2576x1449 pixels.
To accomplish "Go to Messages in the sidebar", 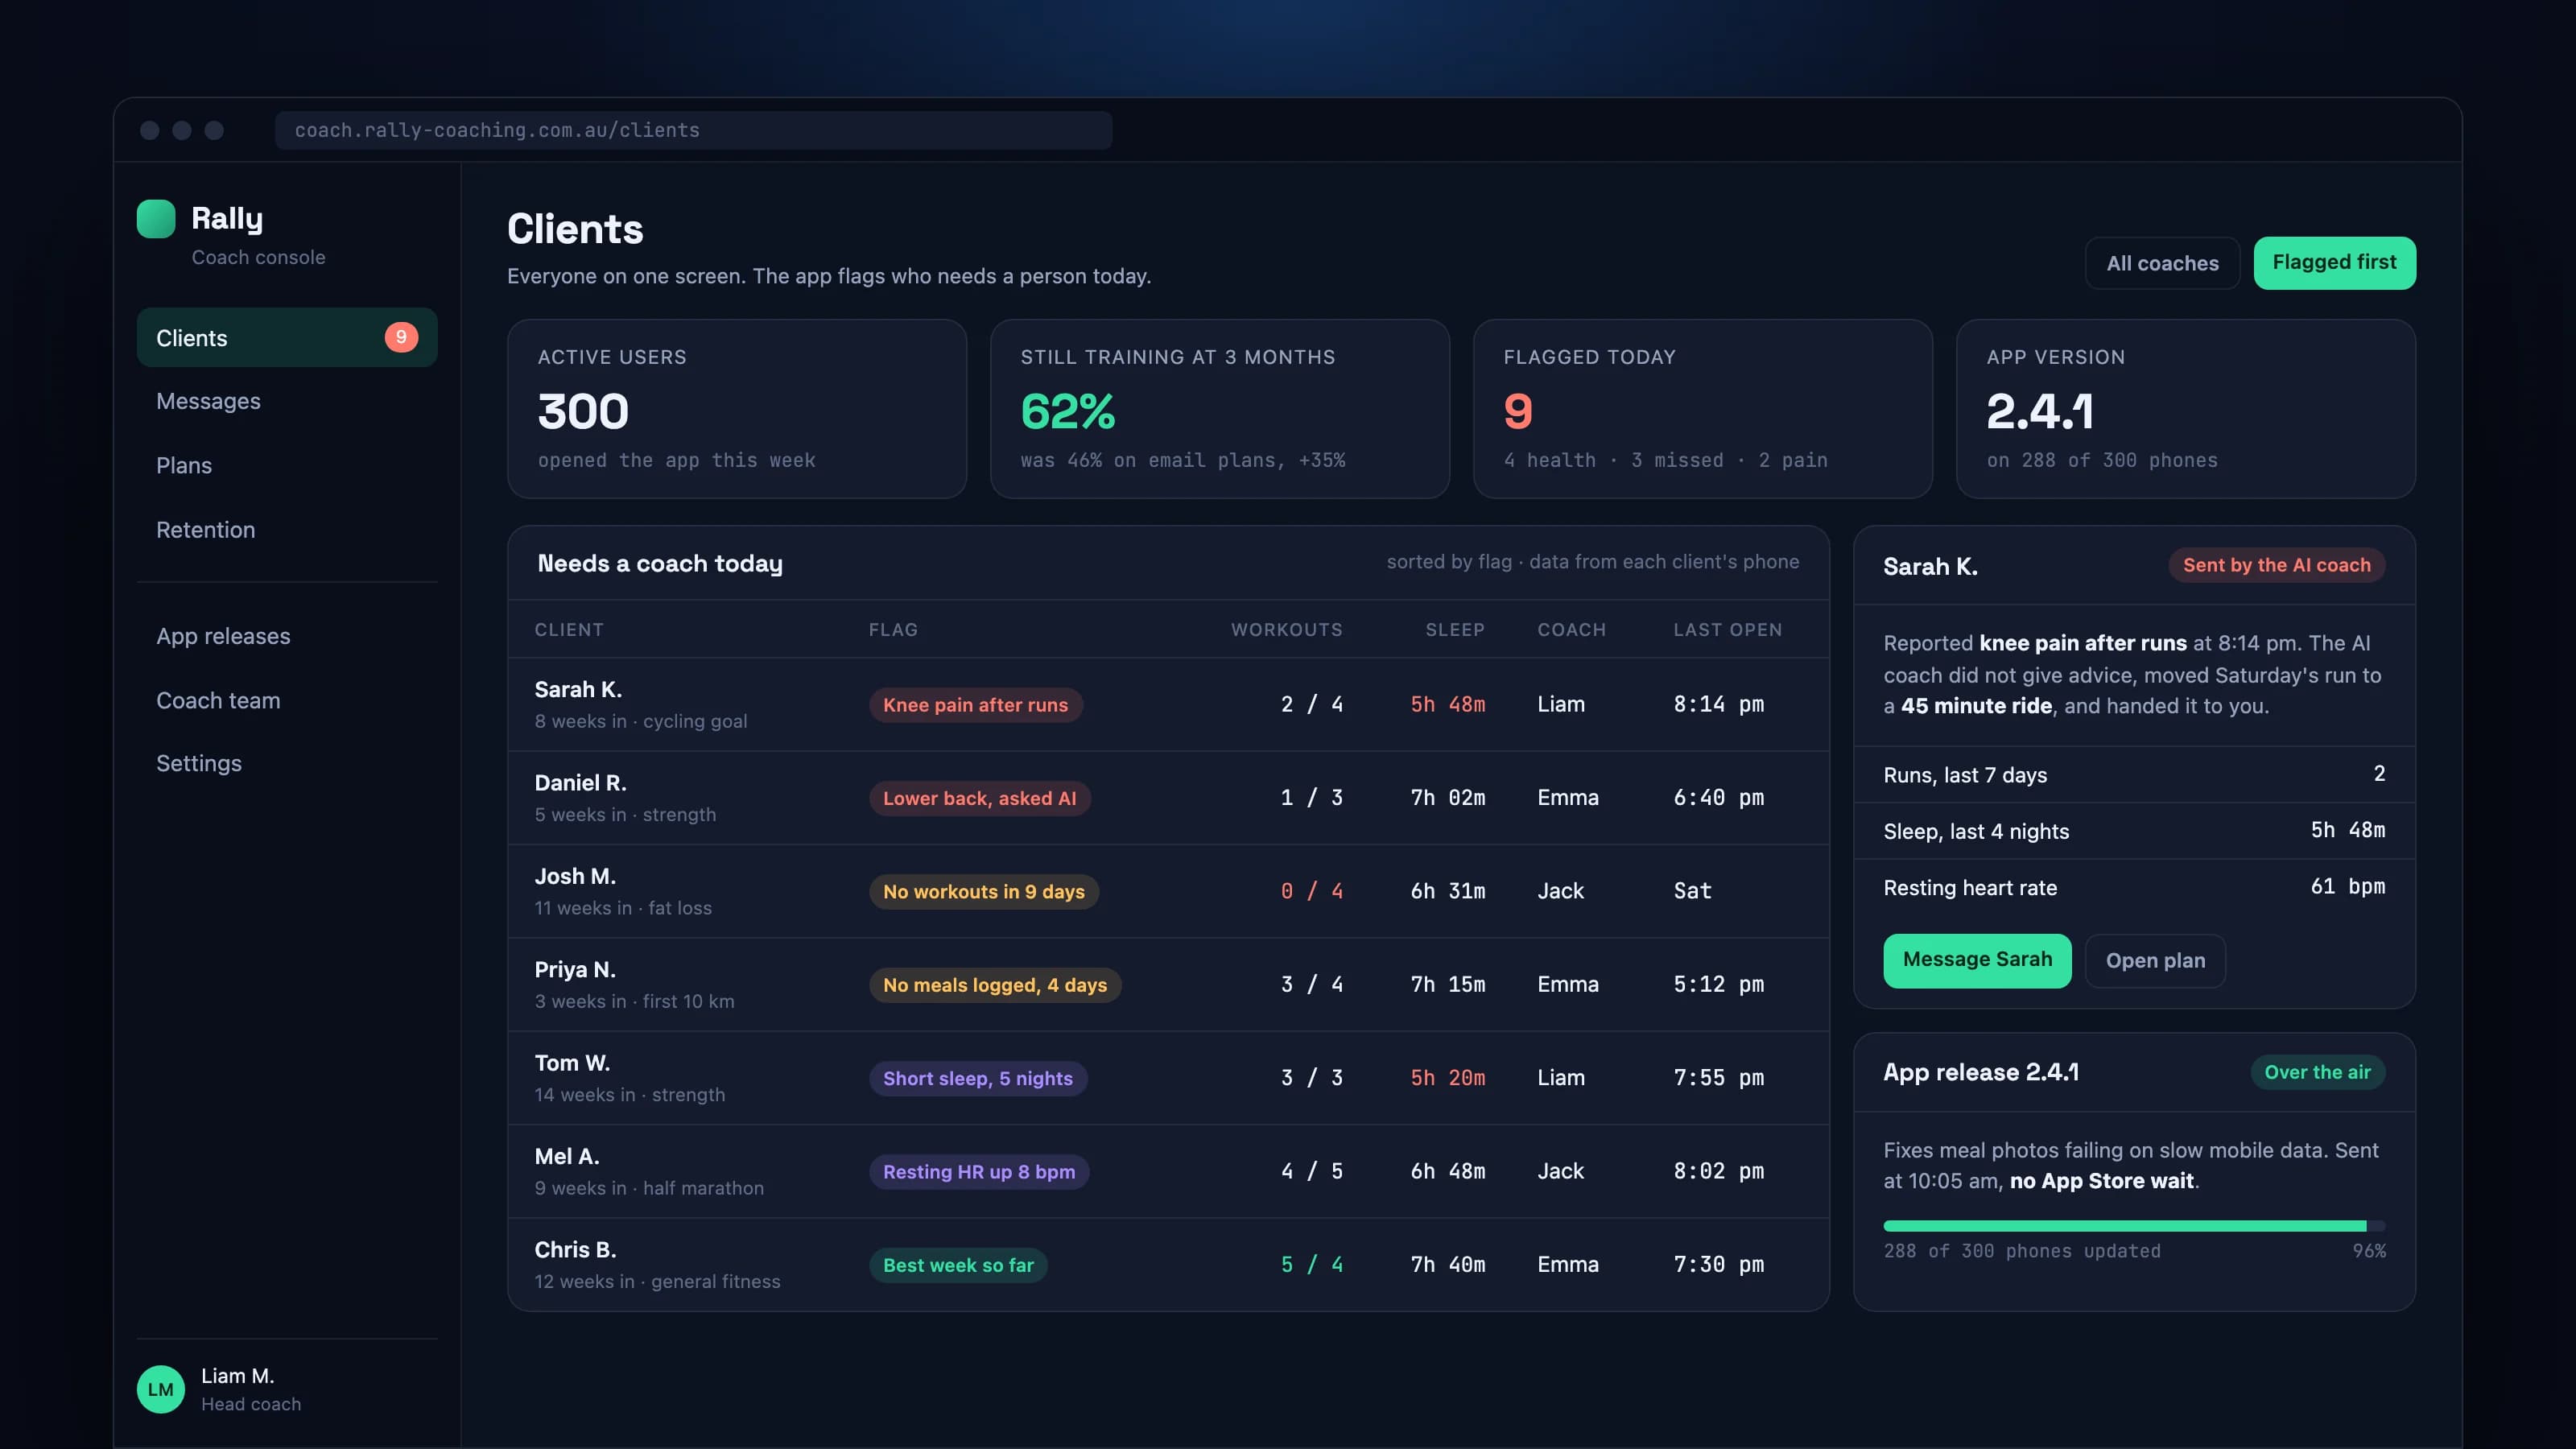I will click(x=287, y=401).
